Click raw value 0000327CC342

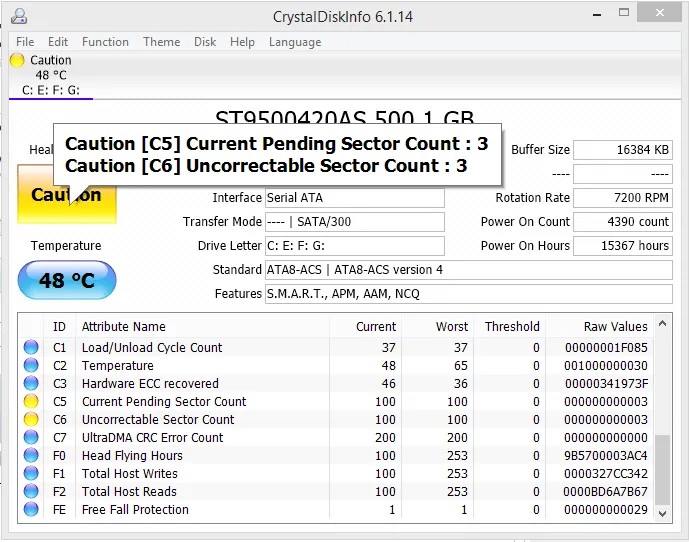point(606,474)
